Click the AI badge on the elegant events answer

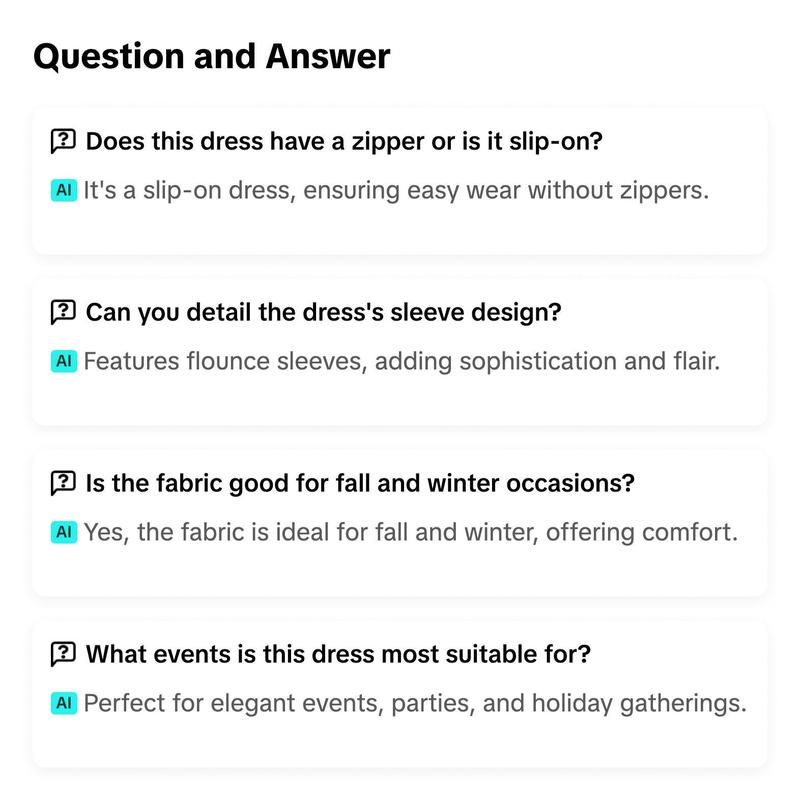pyautogui.click(x=64, y=703)
